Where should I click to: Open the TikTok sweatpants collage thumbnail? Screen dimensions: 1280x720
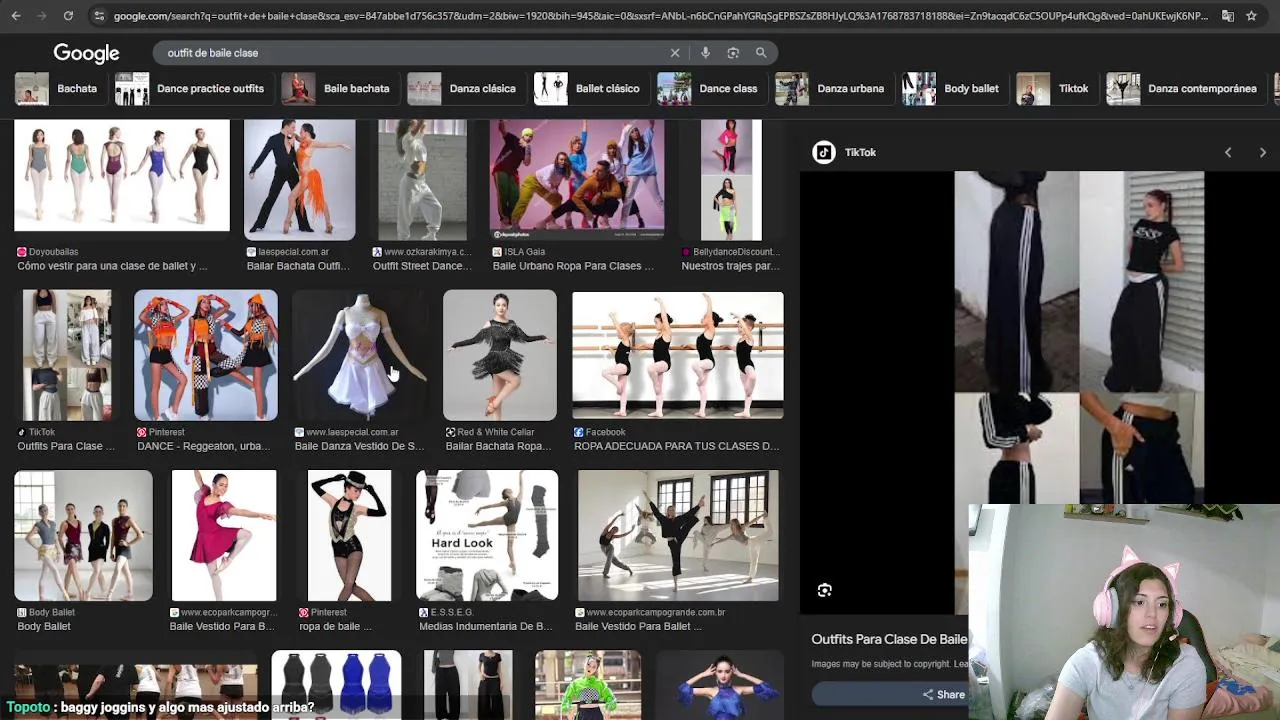tap(67, 355)
